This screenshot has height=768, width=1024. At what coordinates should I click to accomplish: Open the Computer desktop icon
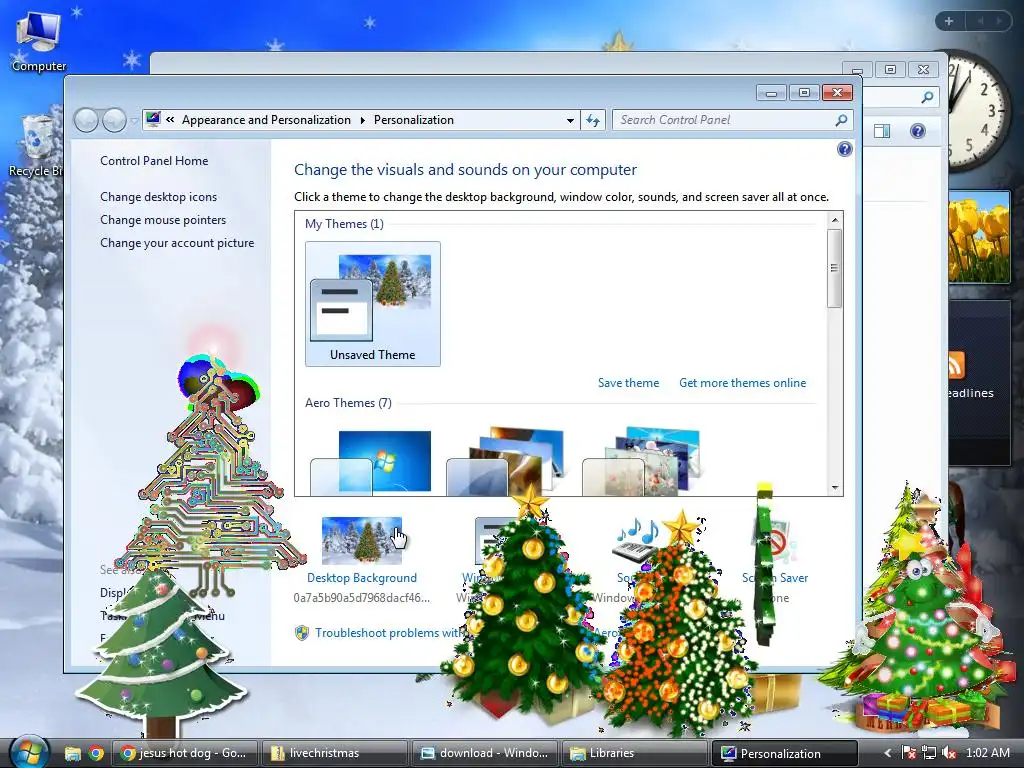(x=38, y=40)
